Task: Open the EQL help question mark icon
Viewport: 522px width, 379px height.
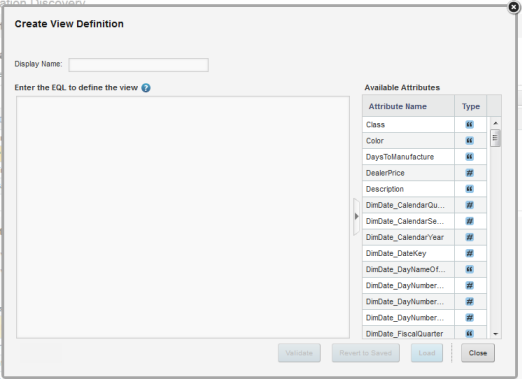Action: (x=146, y=88)
